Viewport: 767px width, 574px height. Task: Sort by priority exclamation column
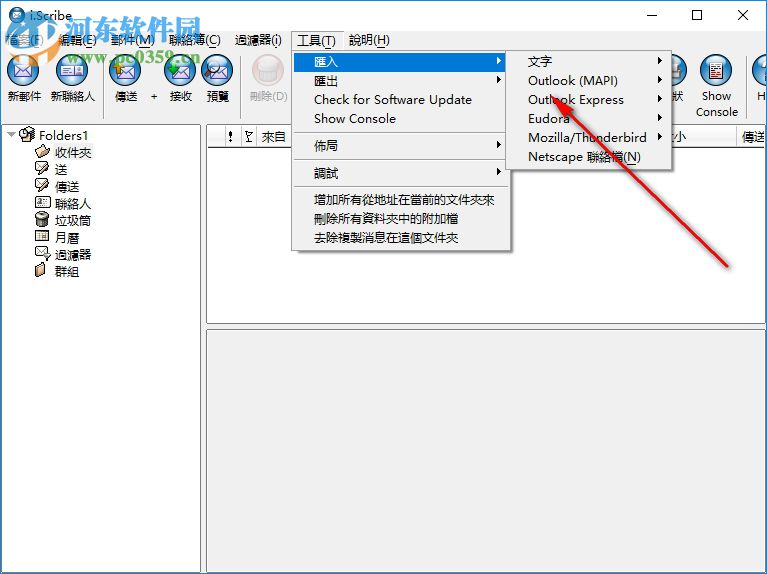coord(230,137)
